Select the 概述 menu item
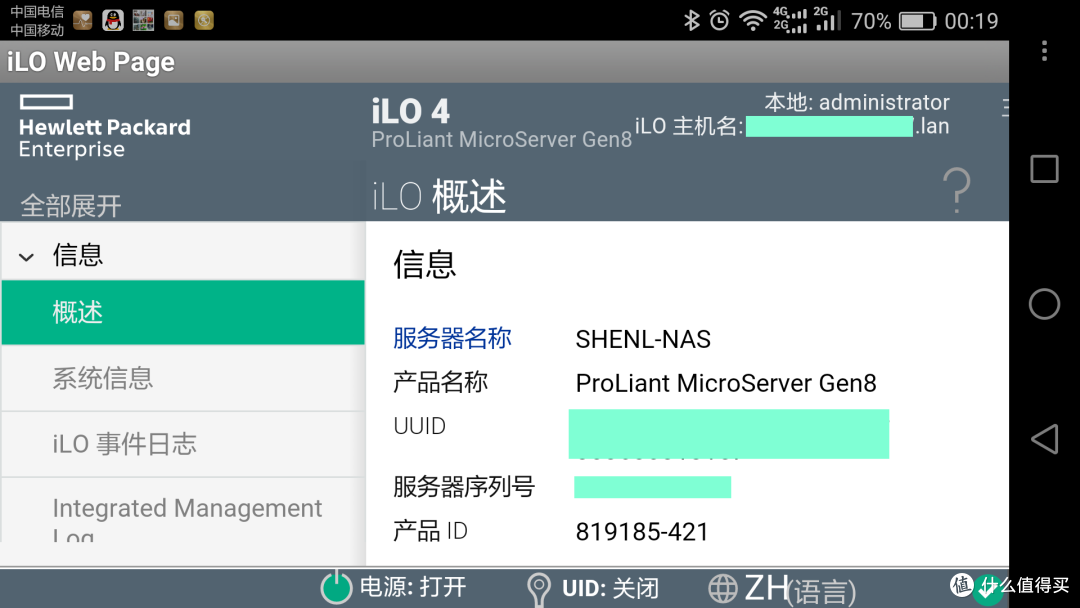 click(x=183, y=312)
